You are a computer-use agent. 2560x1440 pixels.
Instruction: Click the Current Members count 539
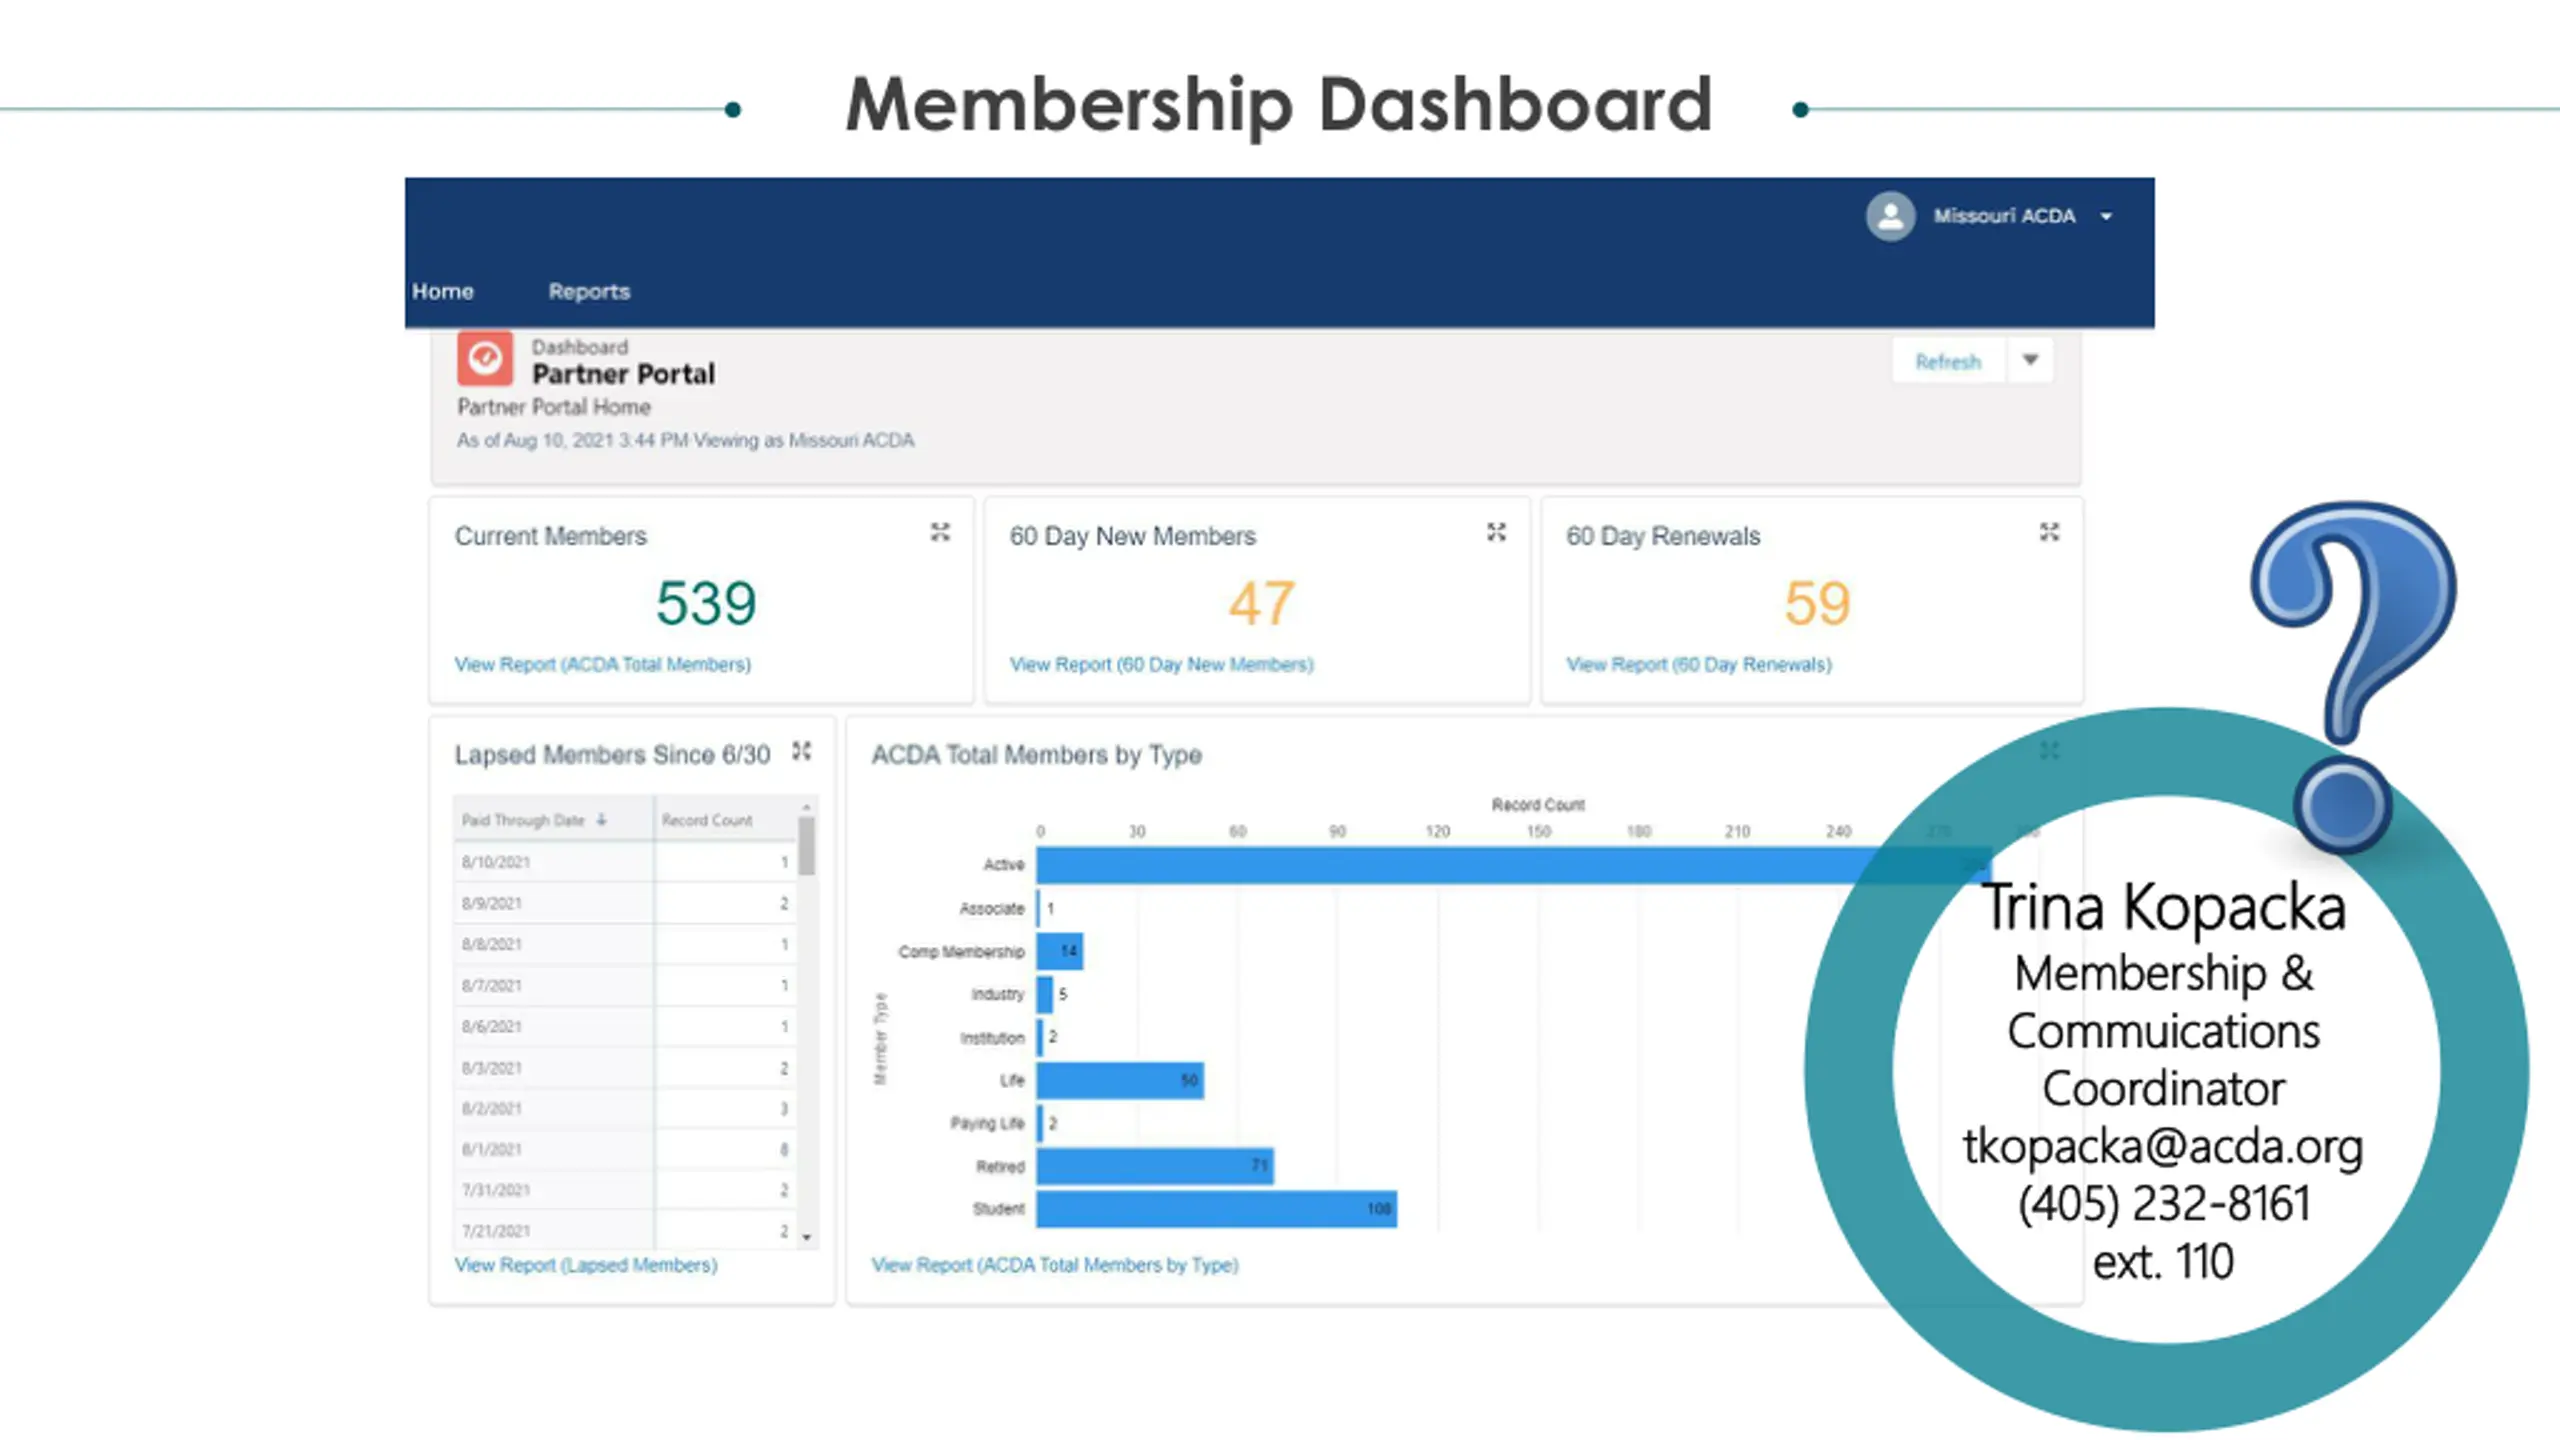[706, 603]
